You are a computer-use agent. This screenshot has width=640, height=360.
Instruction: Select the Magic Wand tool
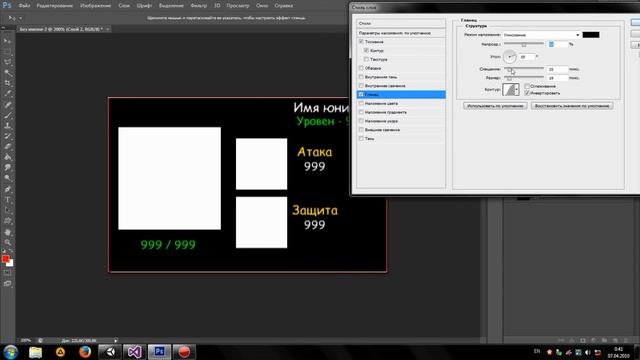tap(7, 73)
